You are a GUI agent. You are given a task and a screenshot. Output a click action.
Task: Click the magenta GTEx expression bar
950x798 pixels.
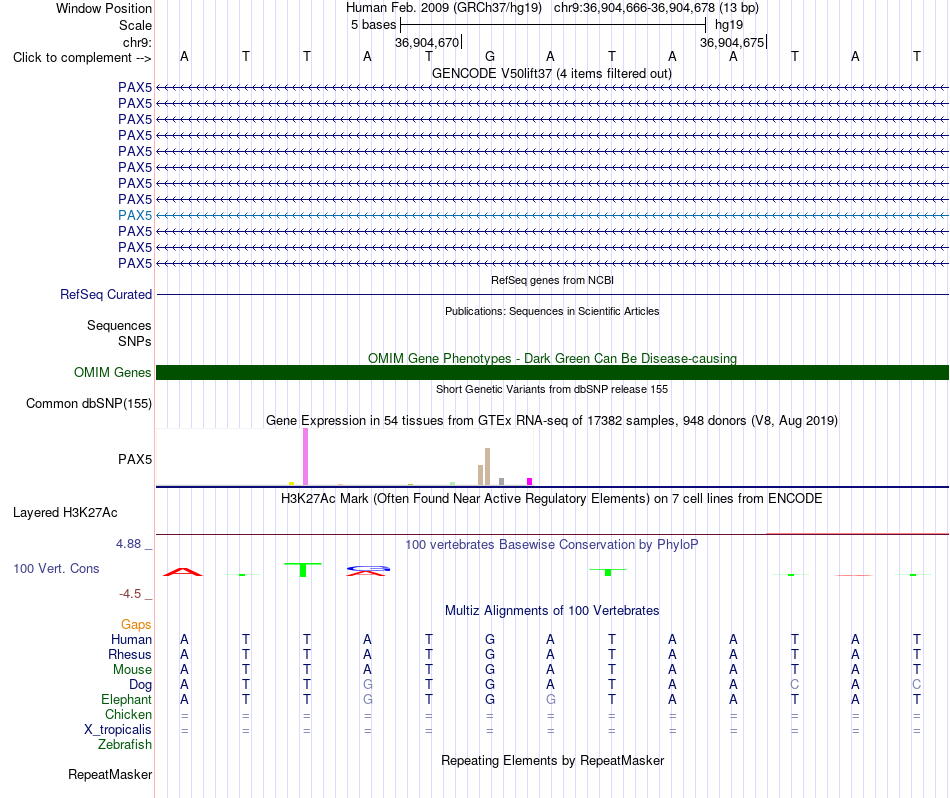point(530,482)
